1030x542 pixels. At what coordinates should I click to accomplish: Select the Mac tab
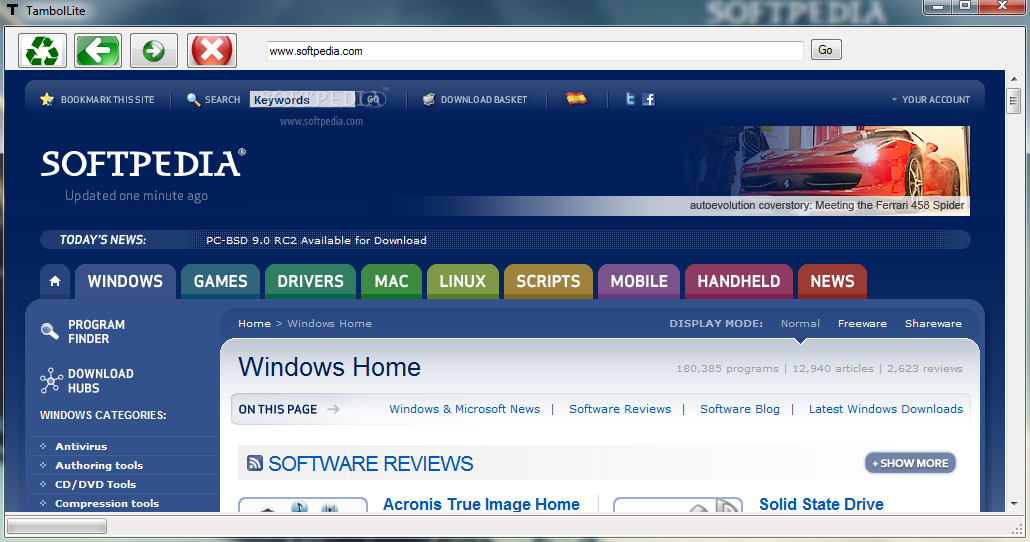(392, 281)
